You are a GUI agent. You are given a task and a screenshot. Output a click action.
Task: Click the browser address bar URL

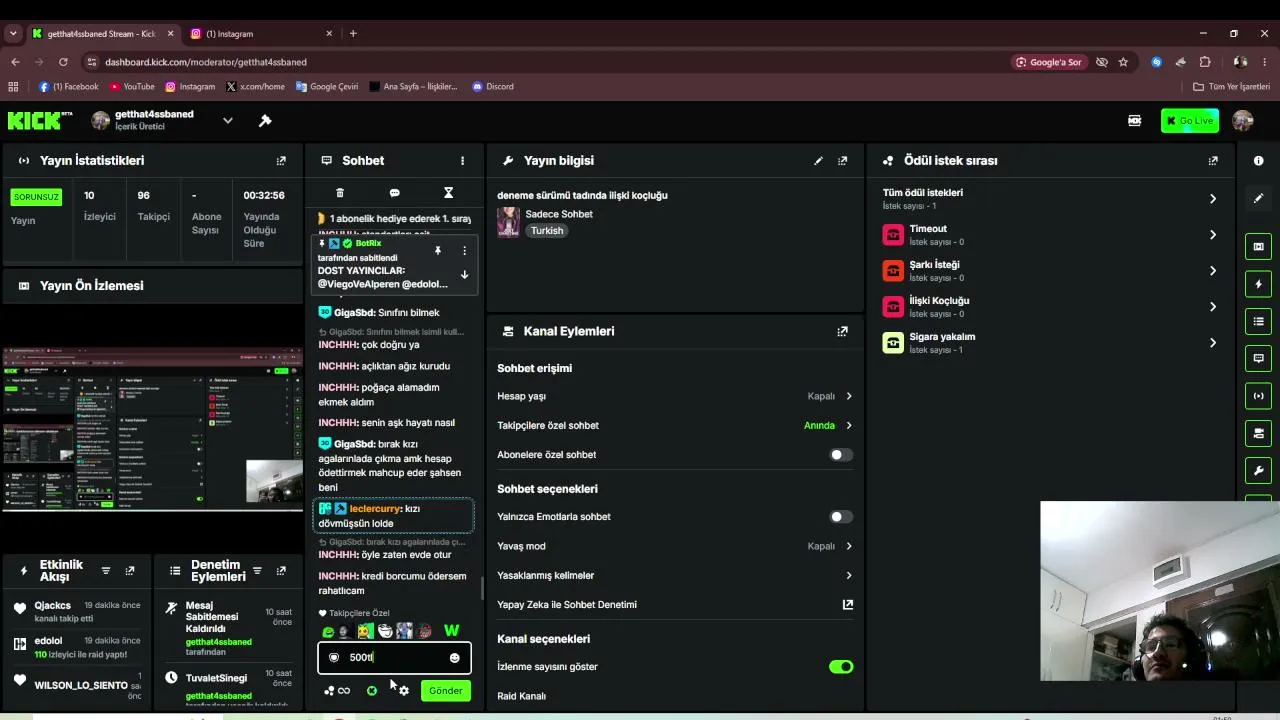click(x=206, y=62)
